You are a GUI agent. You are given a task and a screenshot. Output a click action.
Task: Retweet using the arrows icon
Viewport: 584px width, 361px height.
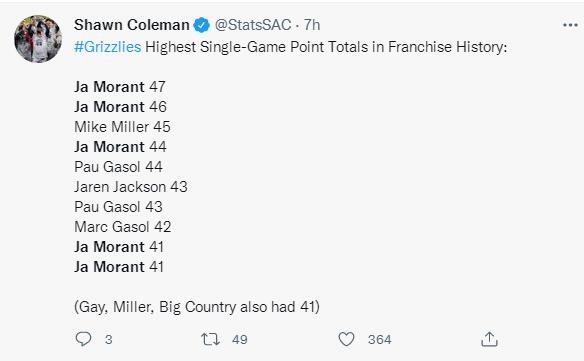210,339
